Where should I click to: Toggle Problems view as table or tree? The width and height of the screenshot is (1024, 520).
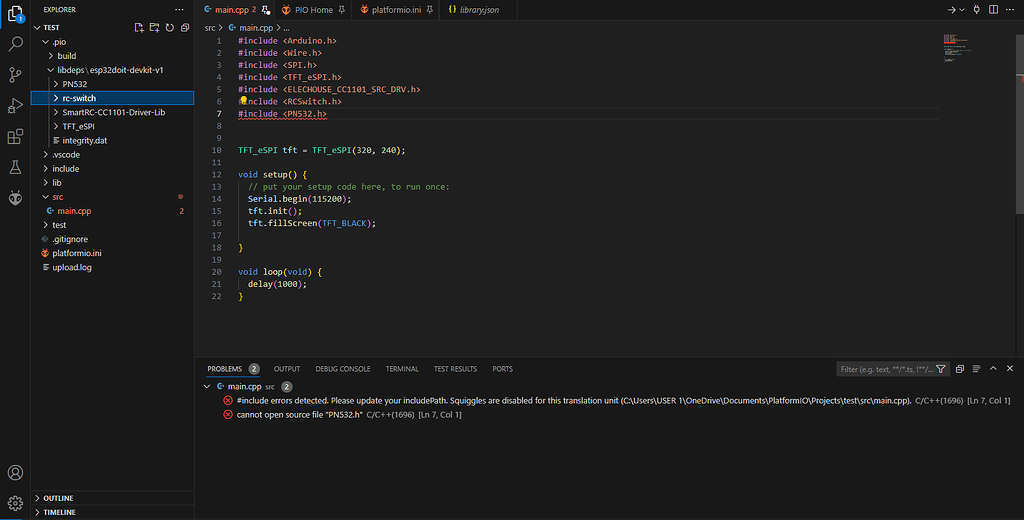(x=976, y=369)
